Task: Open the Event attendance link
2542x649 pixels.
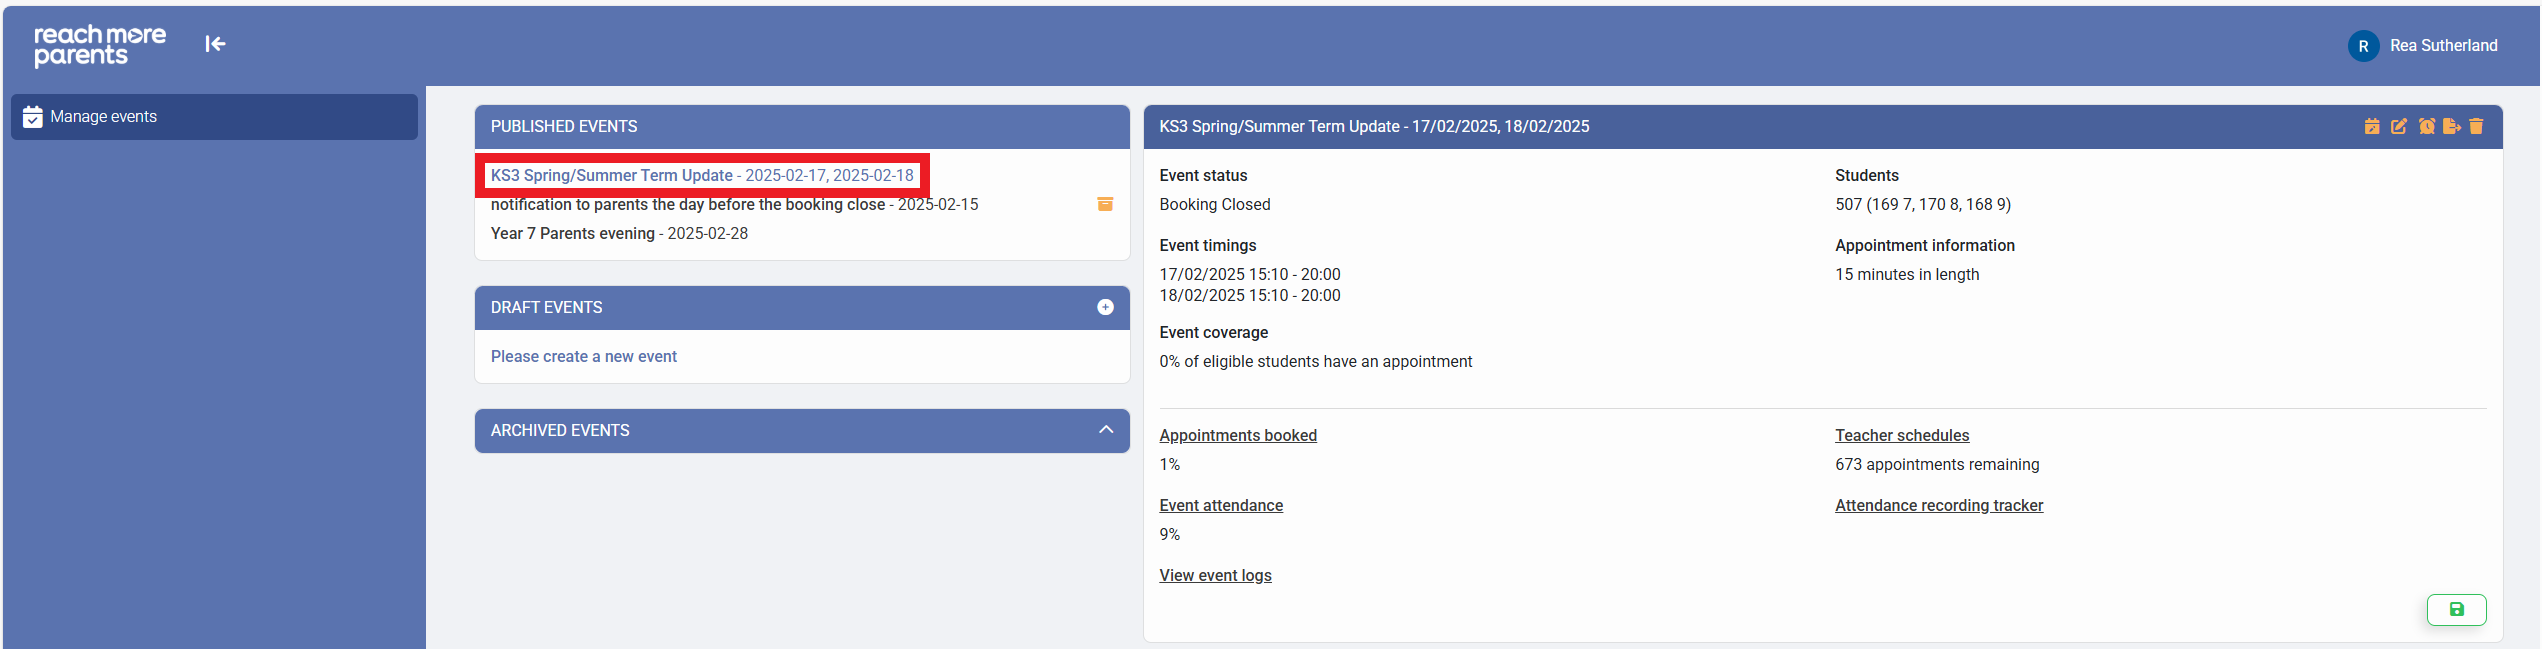Action: pyautogui.click(x=1220, y=505)
